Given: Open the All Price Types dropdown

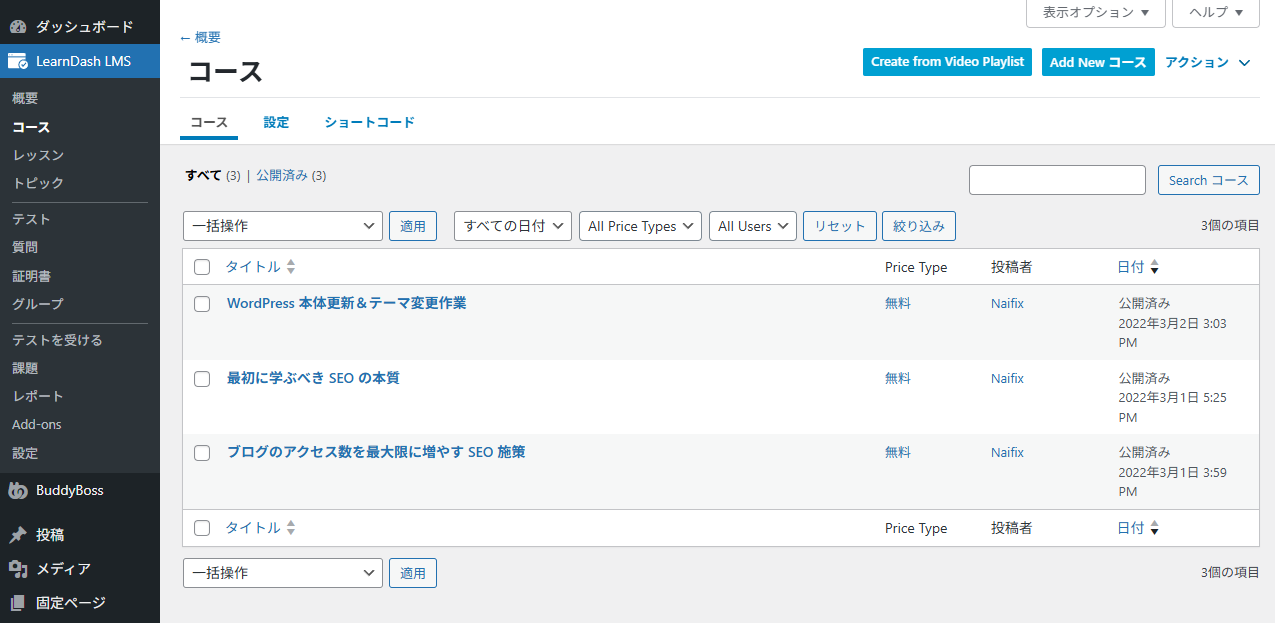Looking at the screenshot, I should [640, 226].
